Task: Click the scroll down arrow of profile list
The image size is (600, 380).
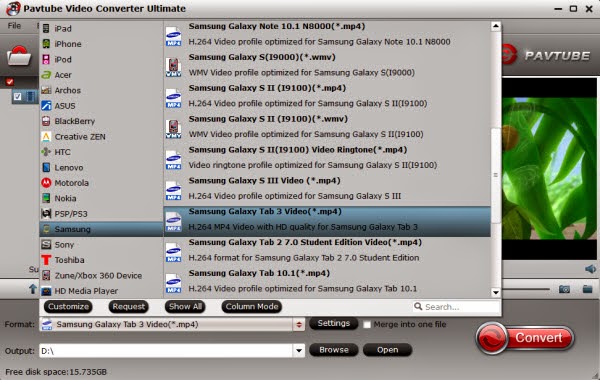Action: tap(496, 293)
